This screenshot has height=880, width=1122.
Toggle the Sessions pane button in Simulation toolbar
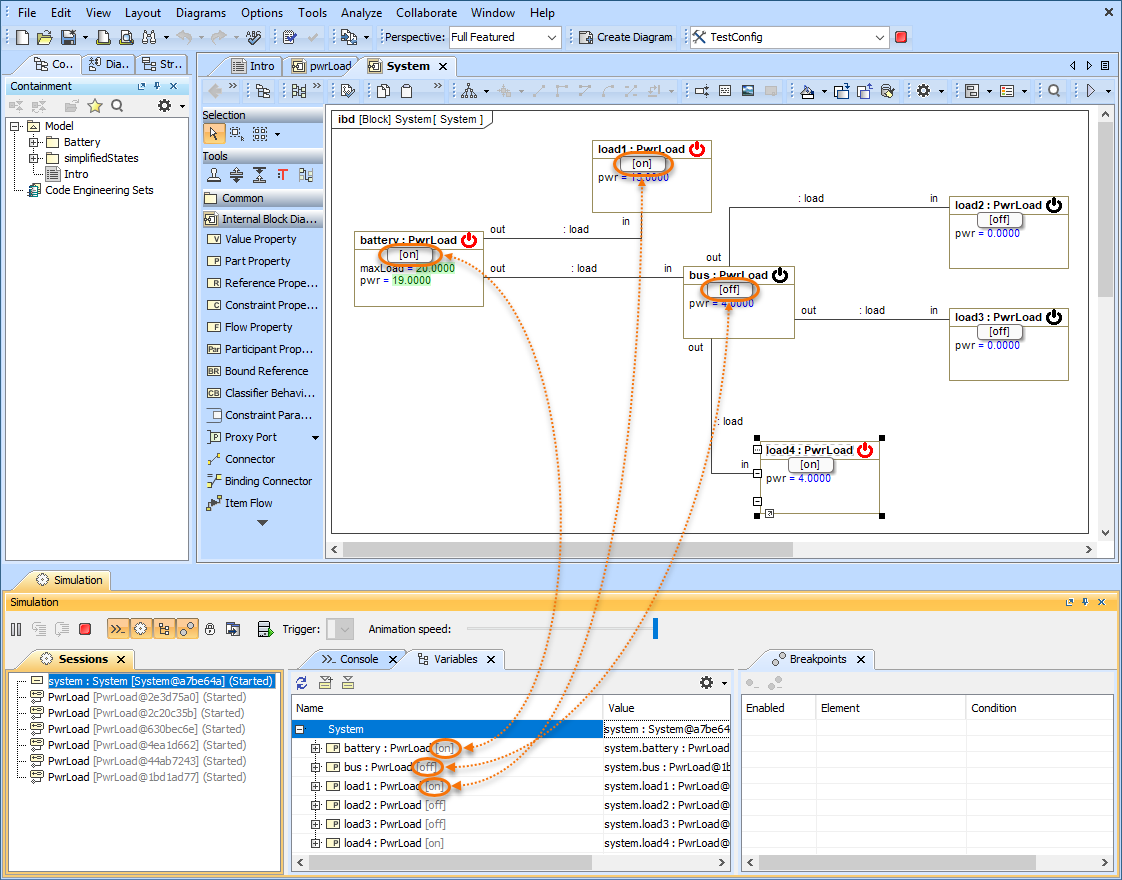[x=141, y=629]
